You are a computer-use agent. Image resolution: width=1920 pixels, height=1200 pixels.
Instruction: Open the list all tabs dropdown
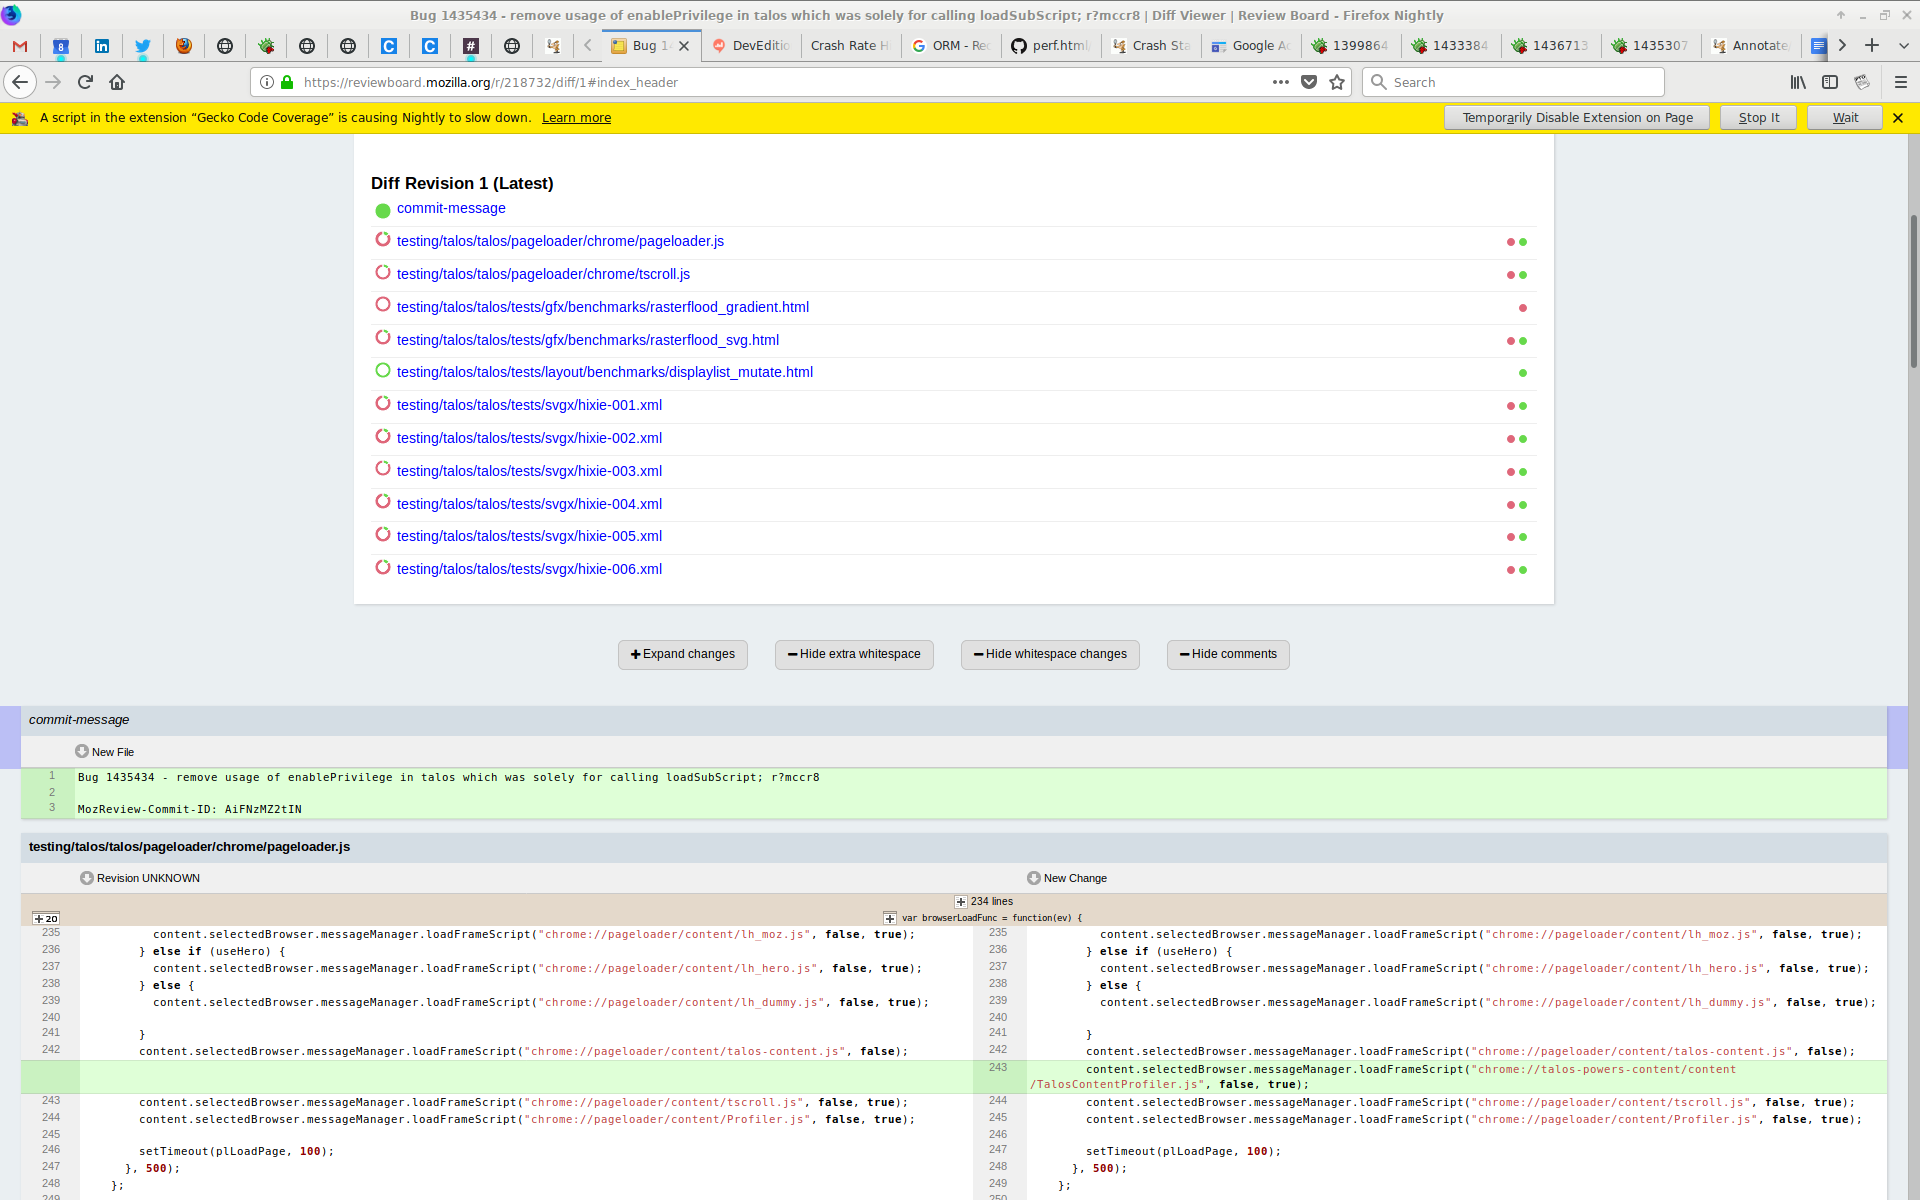point(1904,45)
